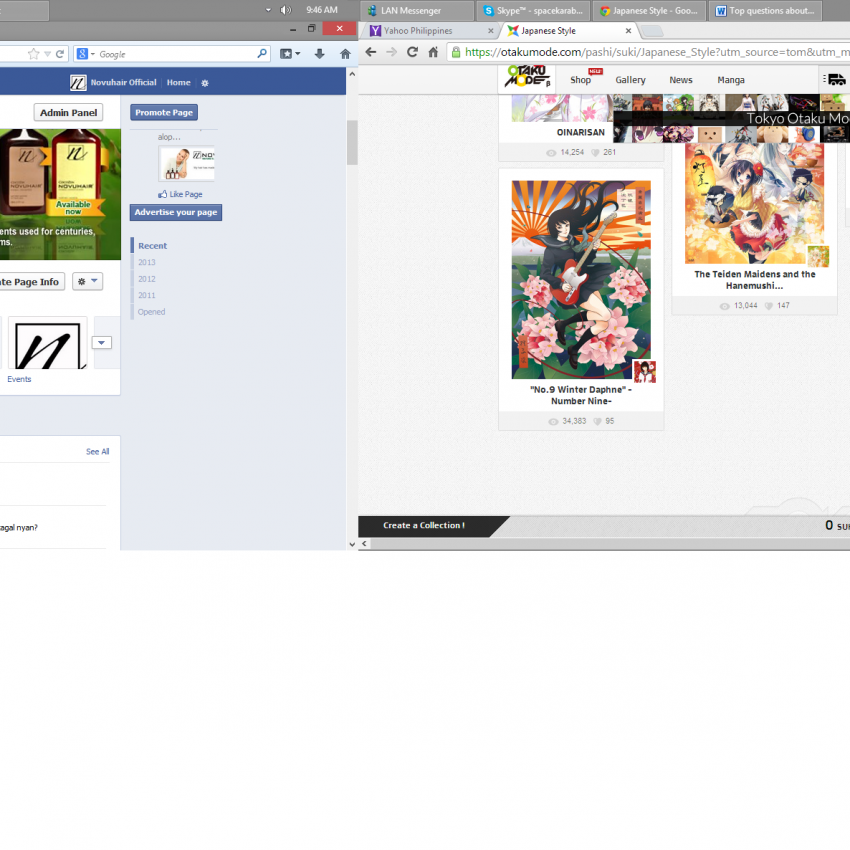Open Firefox downloads arrow icon

coord(319,54)
